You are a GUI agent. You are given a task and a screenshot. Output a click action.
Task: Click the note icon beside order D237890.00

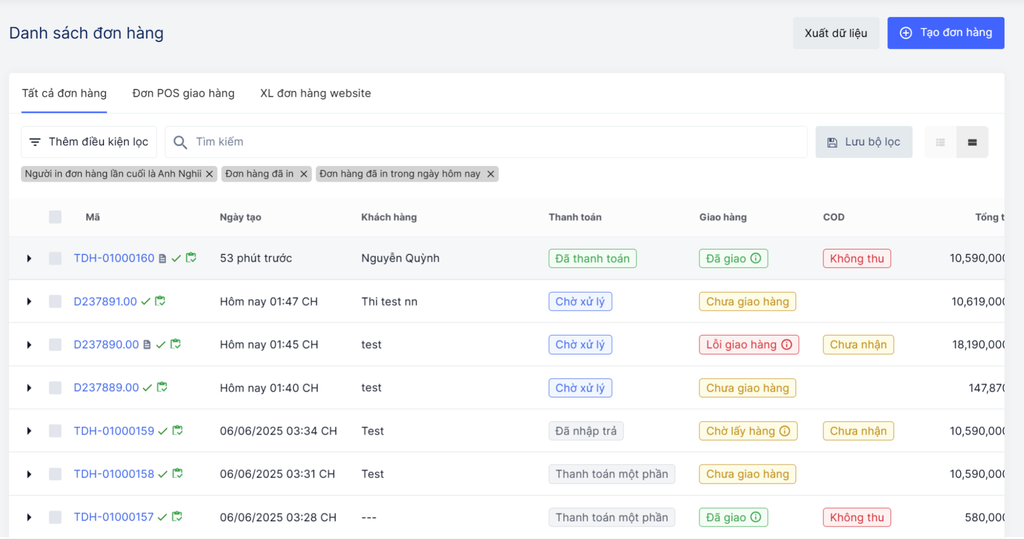pyautogui.click(x=148, y=345)
